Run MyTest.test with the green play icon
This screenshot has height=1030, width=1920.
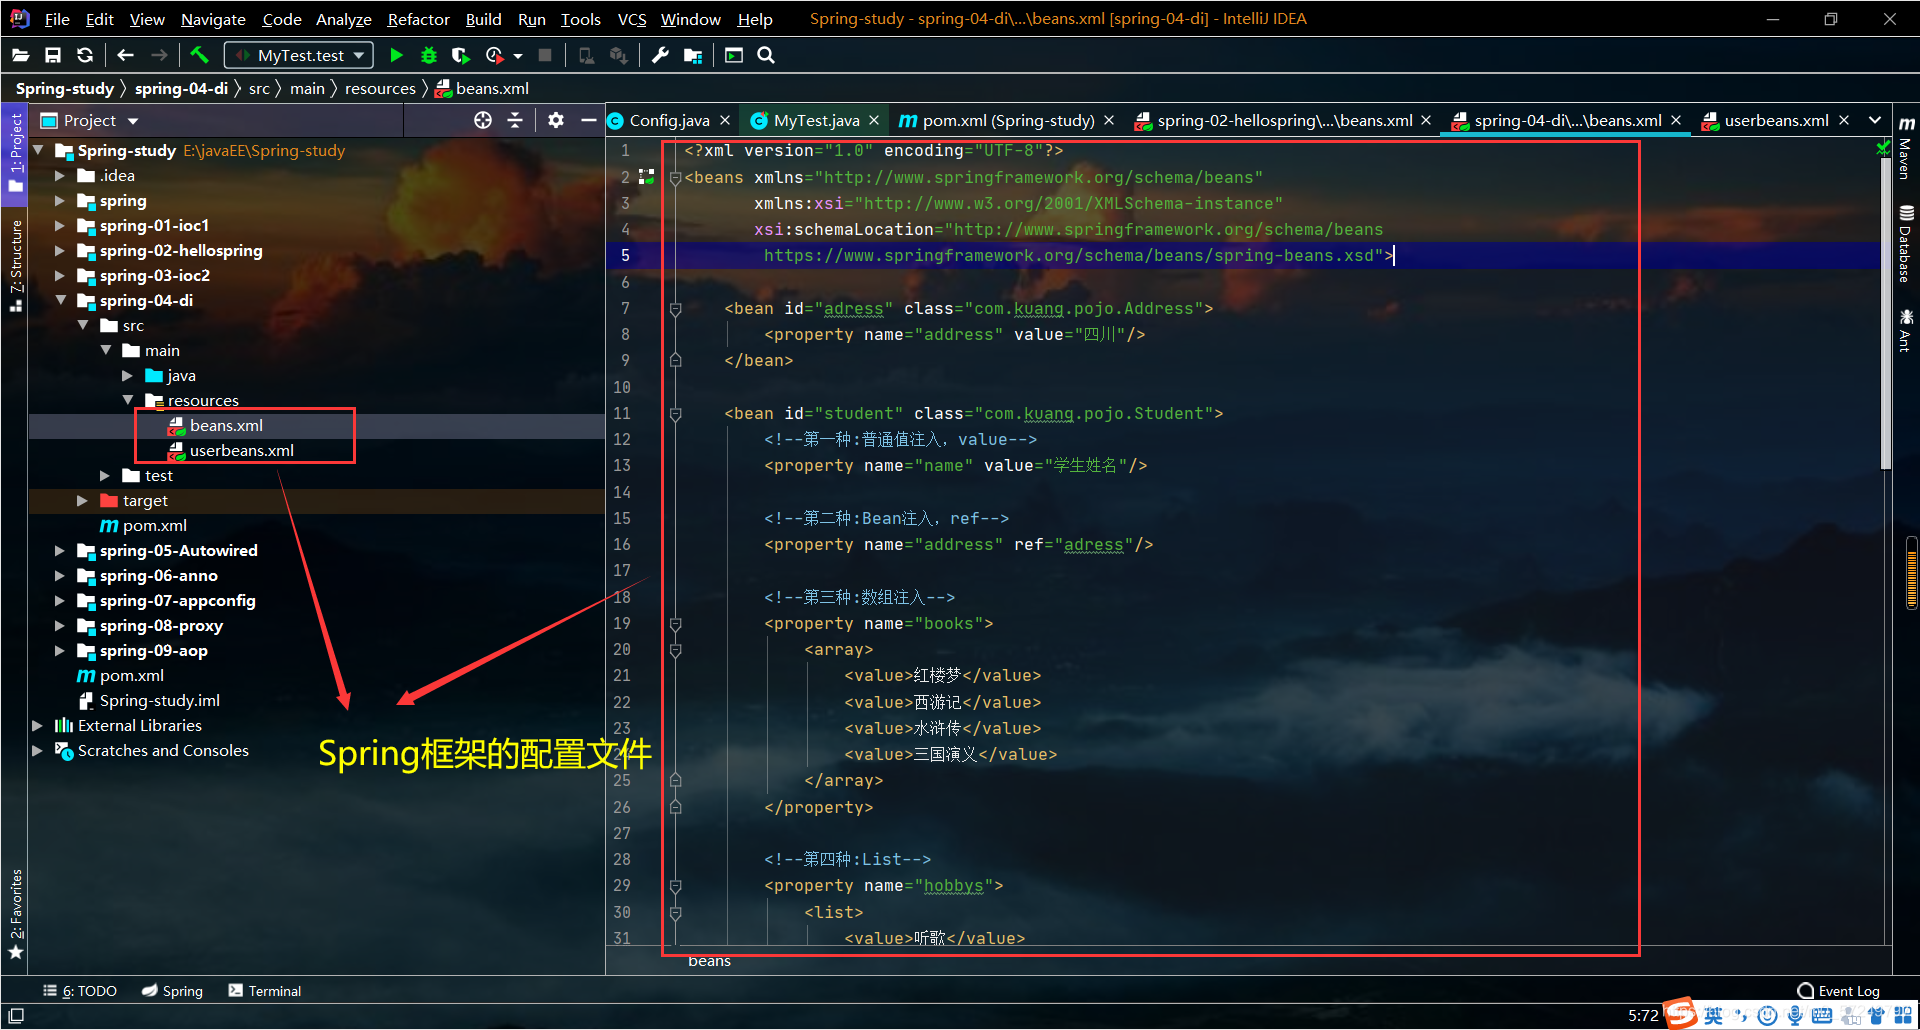coord(397,56)
